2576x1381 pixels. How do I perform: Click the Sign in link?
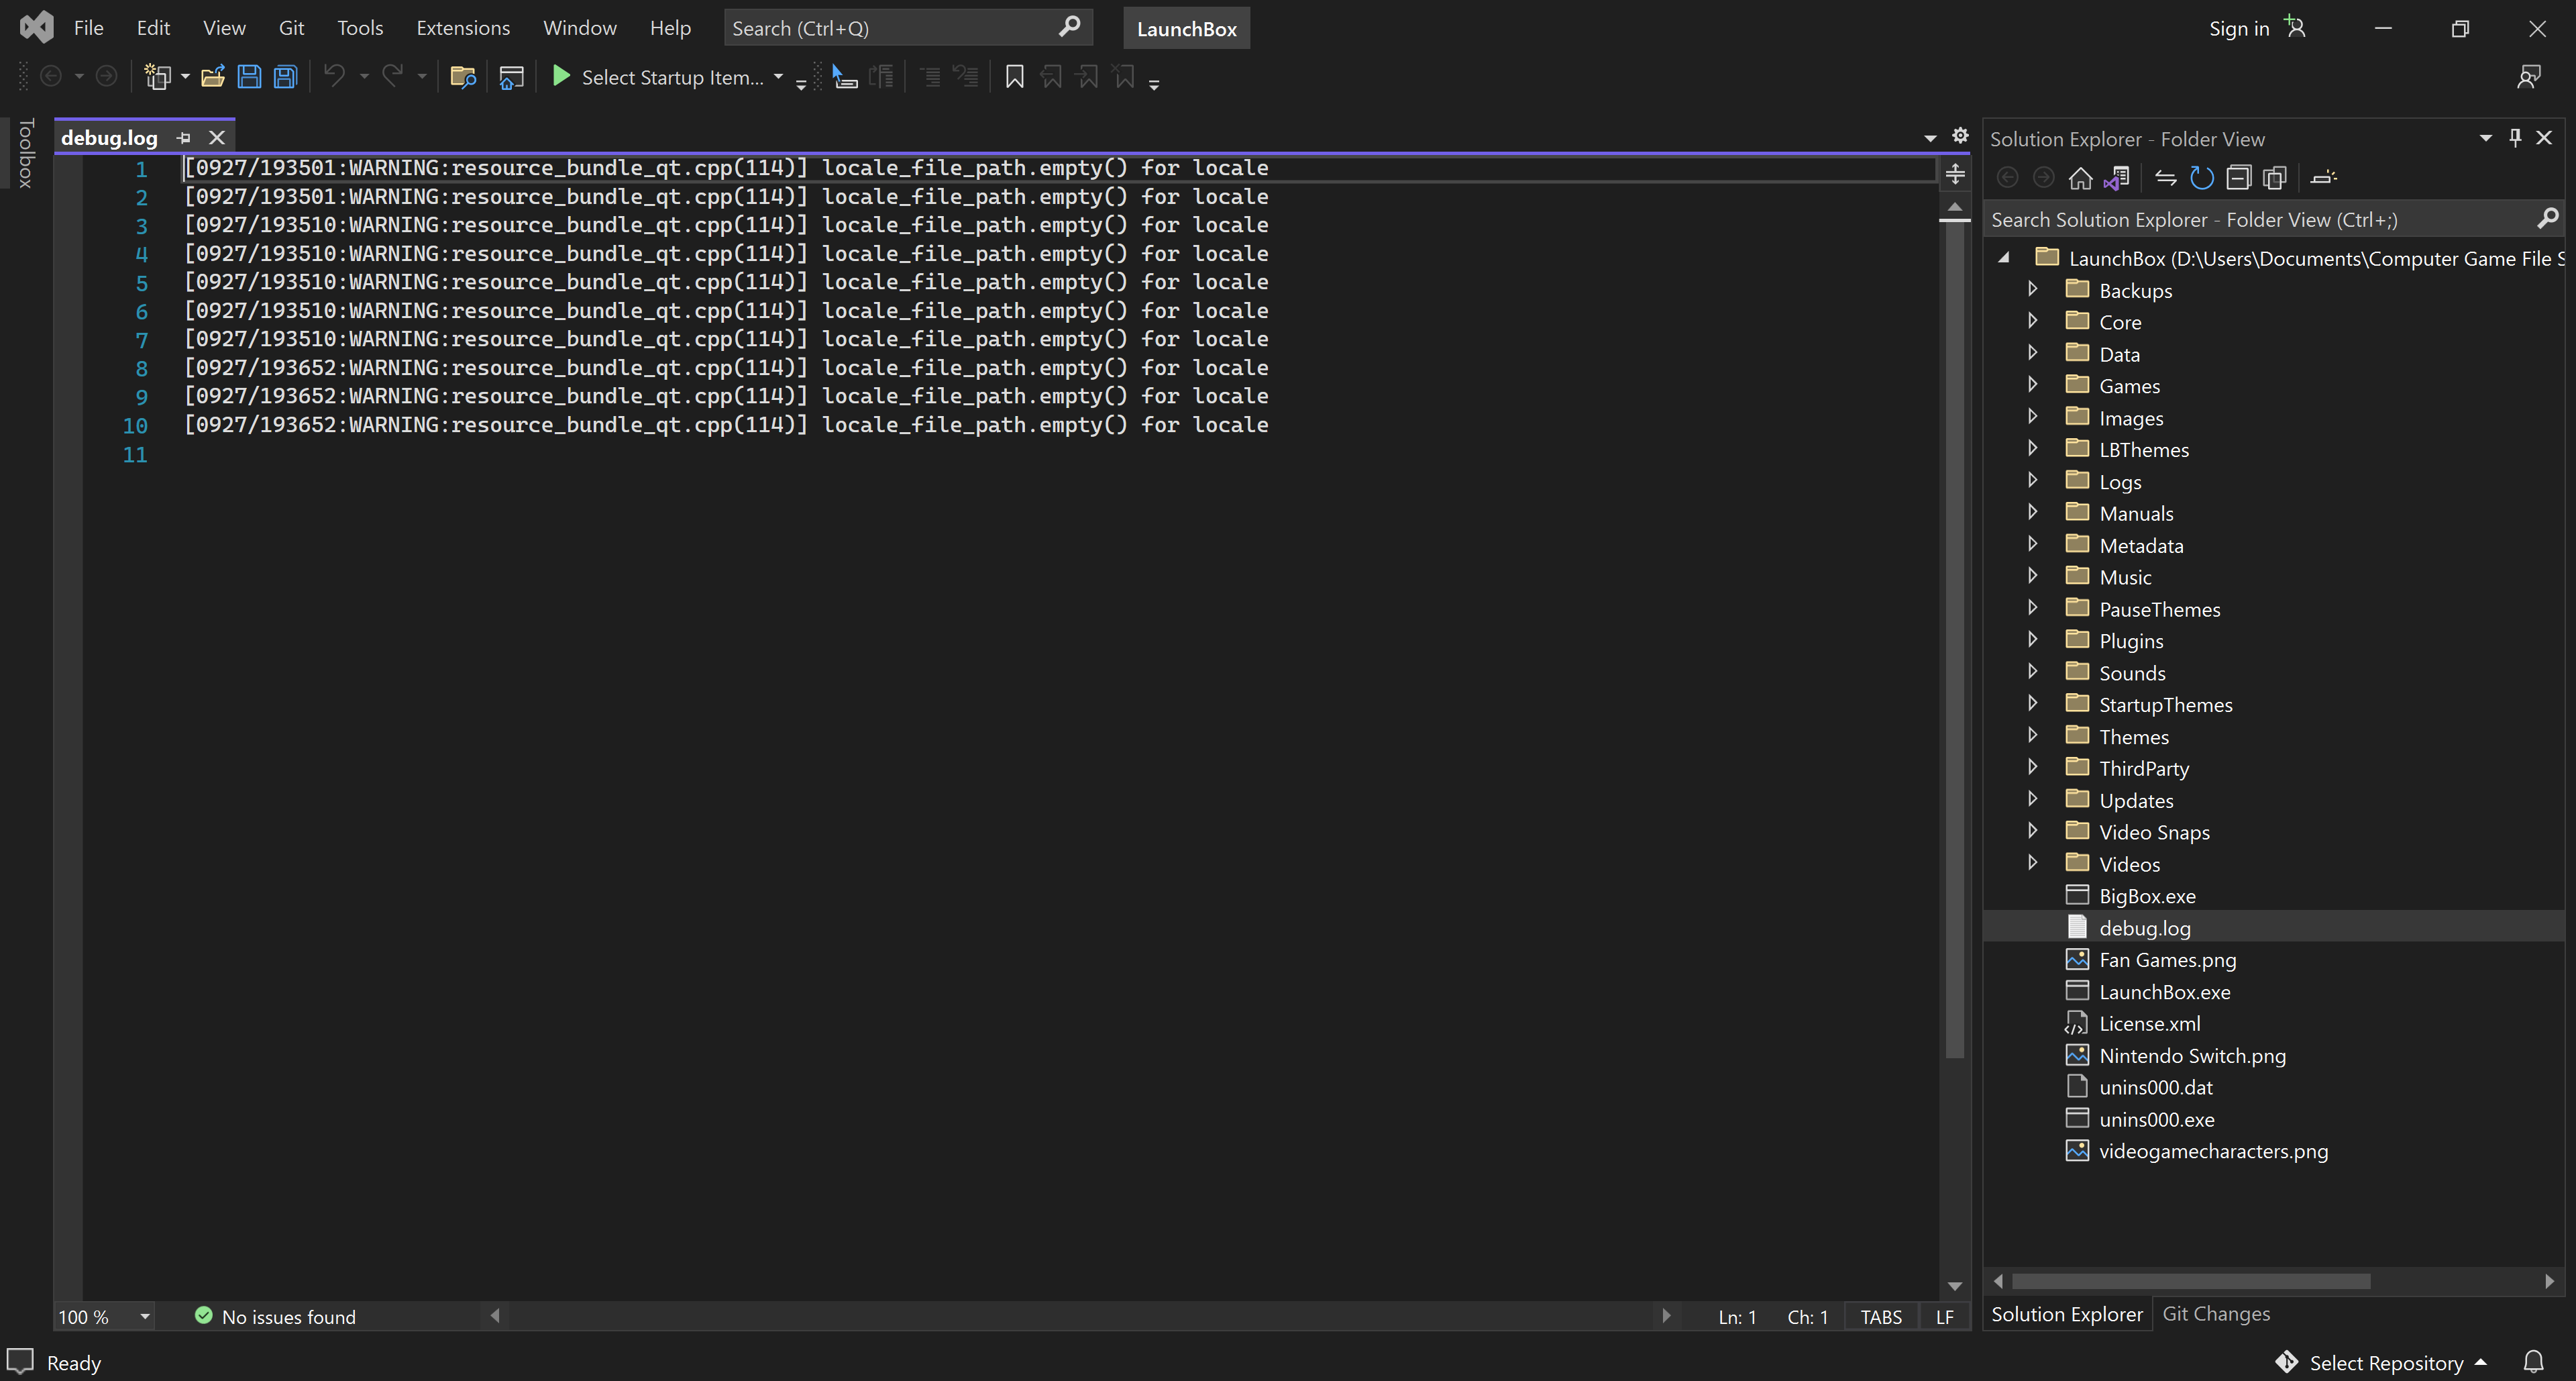click(2239, 28)
